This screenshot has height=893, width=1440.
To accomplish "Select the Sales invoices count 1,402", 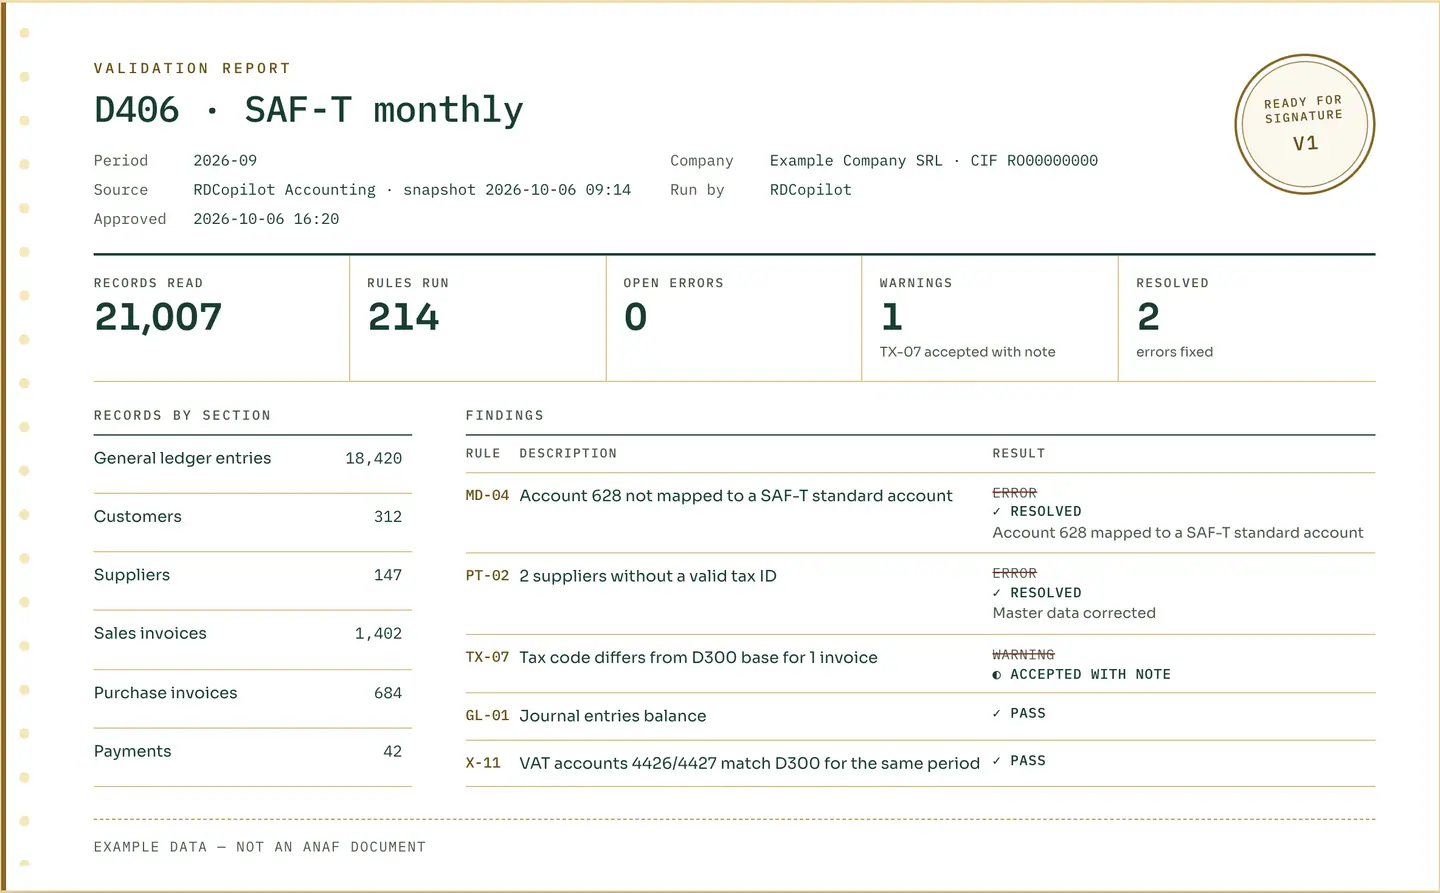I will tap(378, 633).
